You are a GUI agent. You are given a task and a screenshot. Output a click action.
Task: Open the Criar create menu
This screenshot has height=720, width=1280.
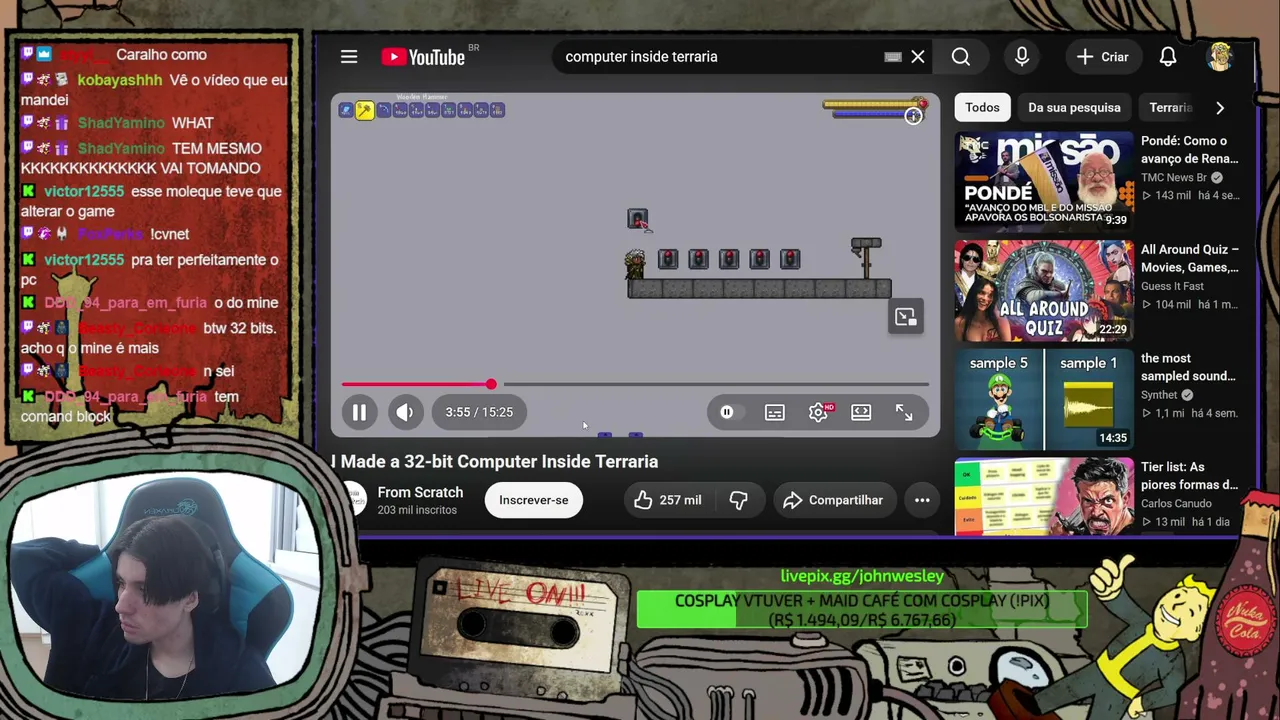point(1103,57)
